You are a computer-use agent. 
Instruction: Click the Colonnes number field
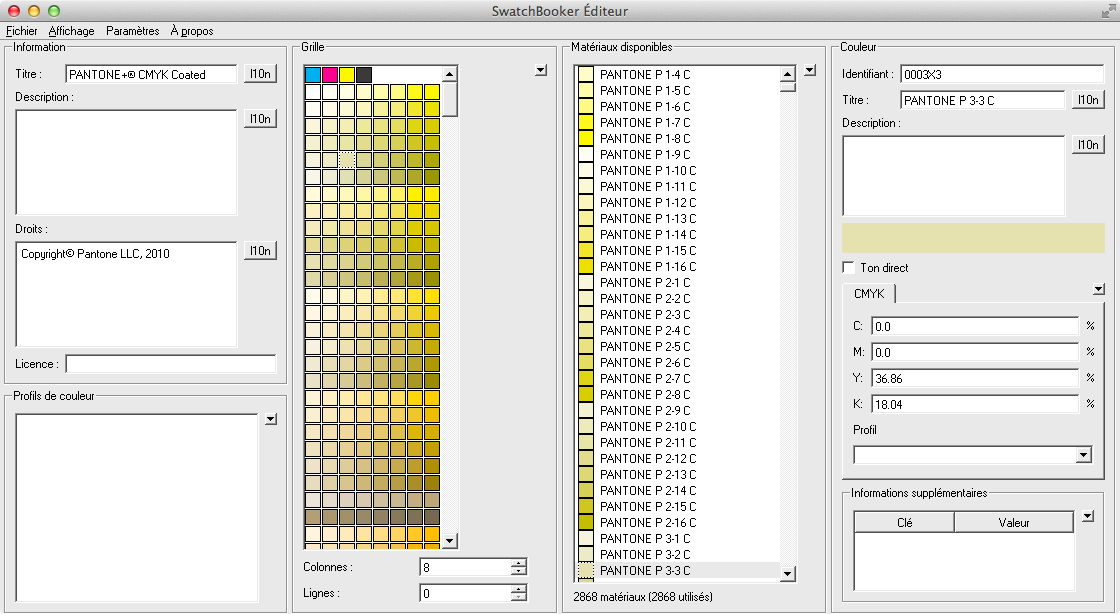466,568
